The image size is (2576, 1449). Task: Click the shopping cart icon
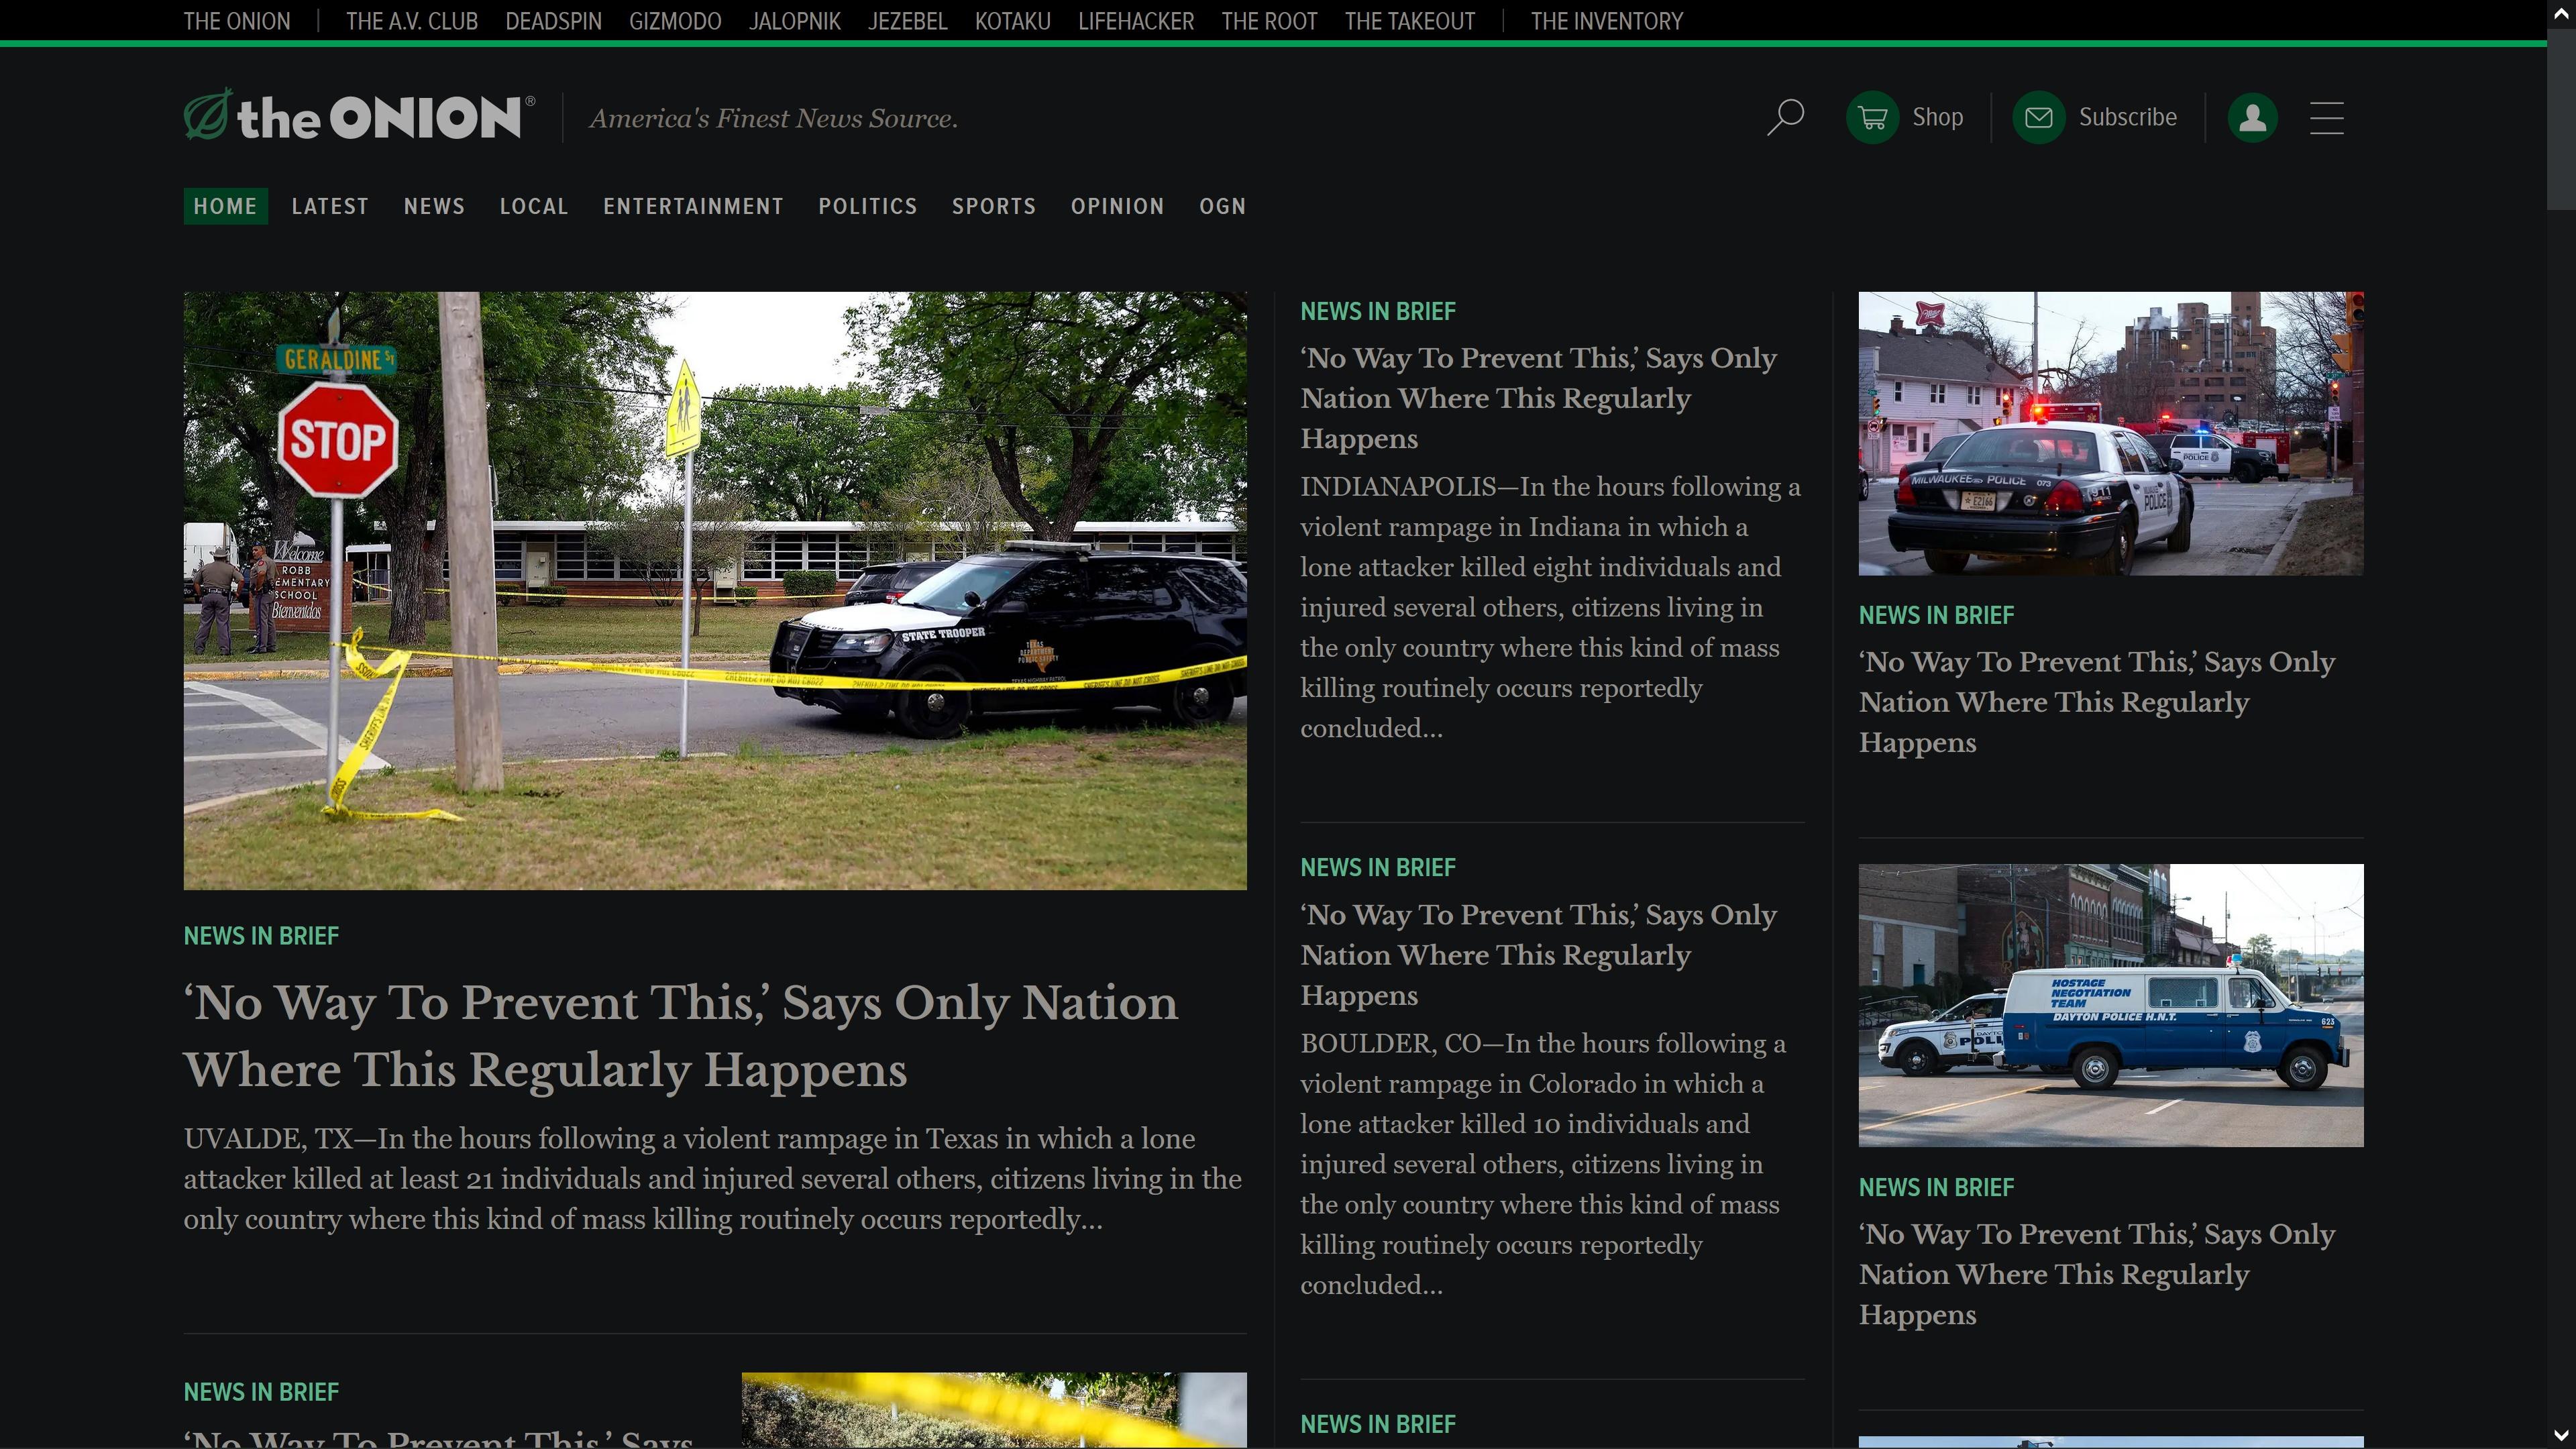1872,117
